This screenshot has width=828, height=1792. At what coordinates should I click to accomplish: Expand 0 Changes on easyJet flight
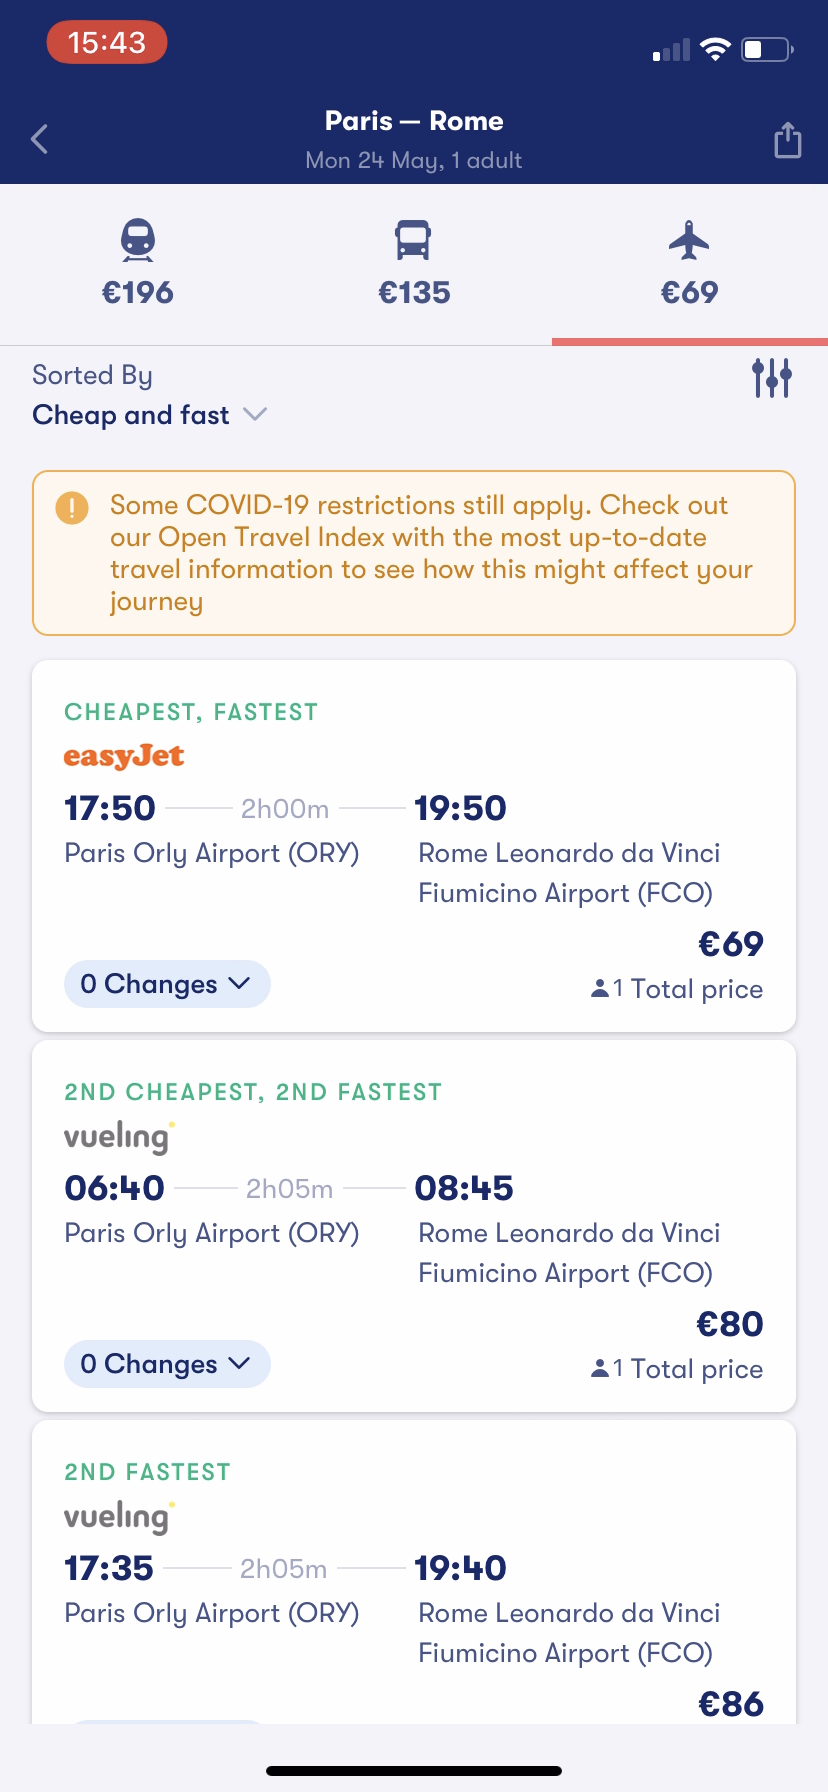[x=167, y=984]
